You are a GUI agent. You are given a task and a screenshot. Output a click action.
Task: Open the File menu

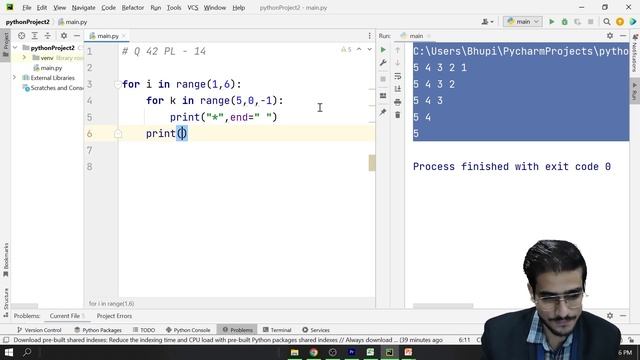coord(27,7)
